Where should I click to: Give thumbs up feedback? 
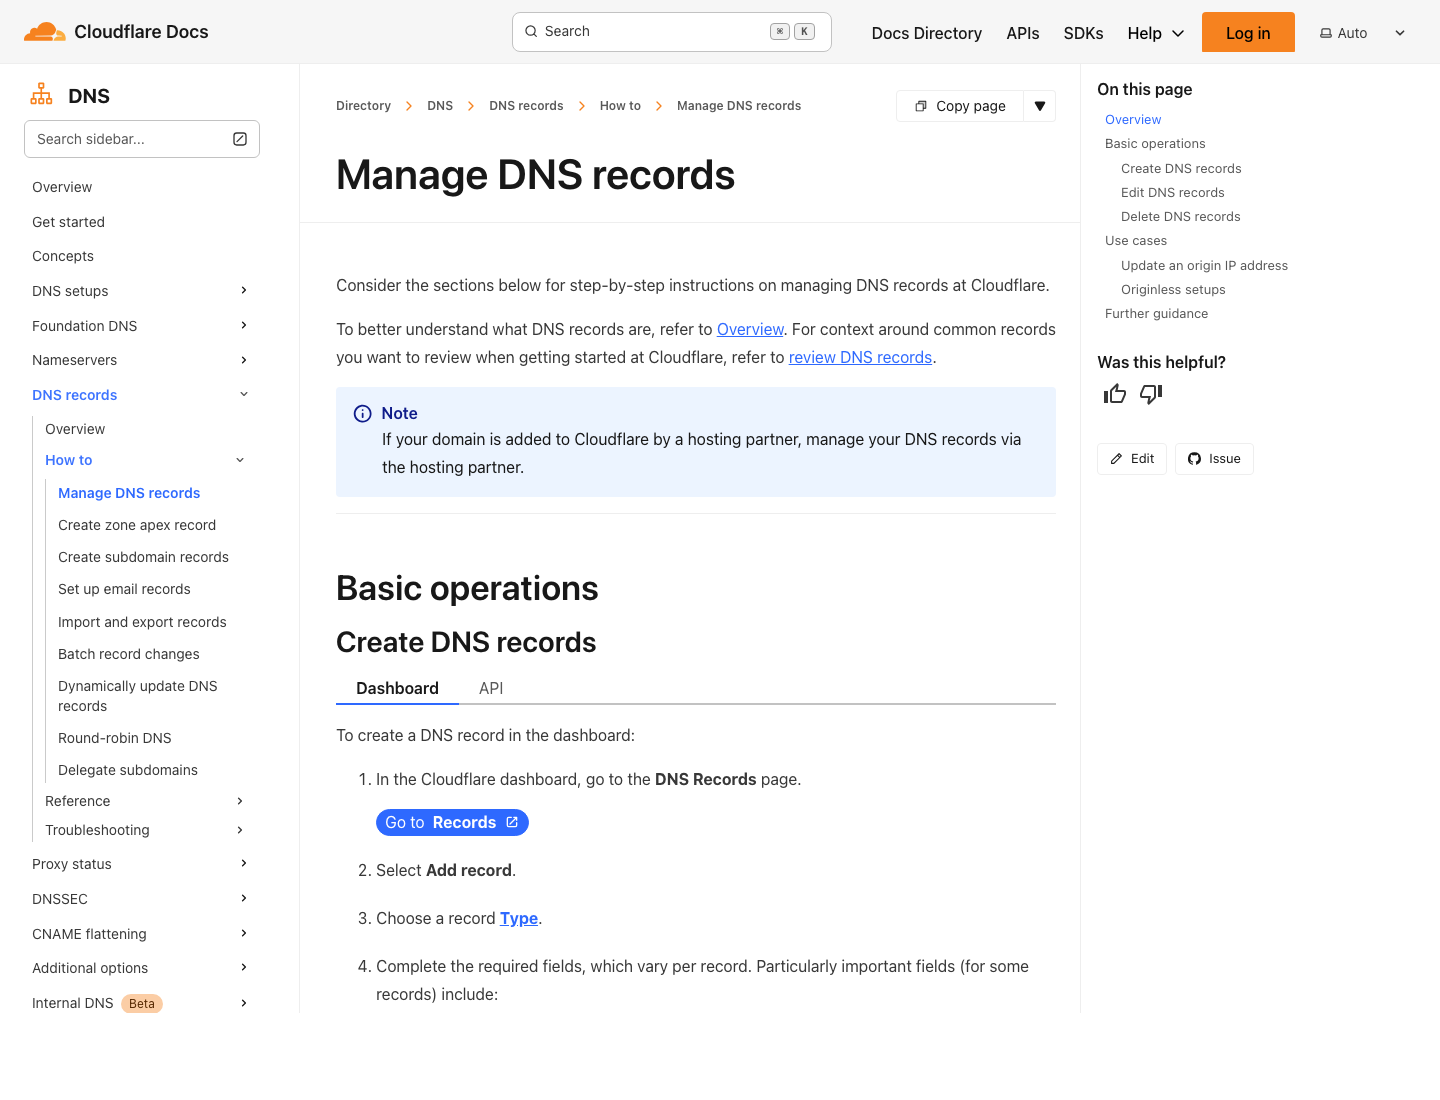1114,394
